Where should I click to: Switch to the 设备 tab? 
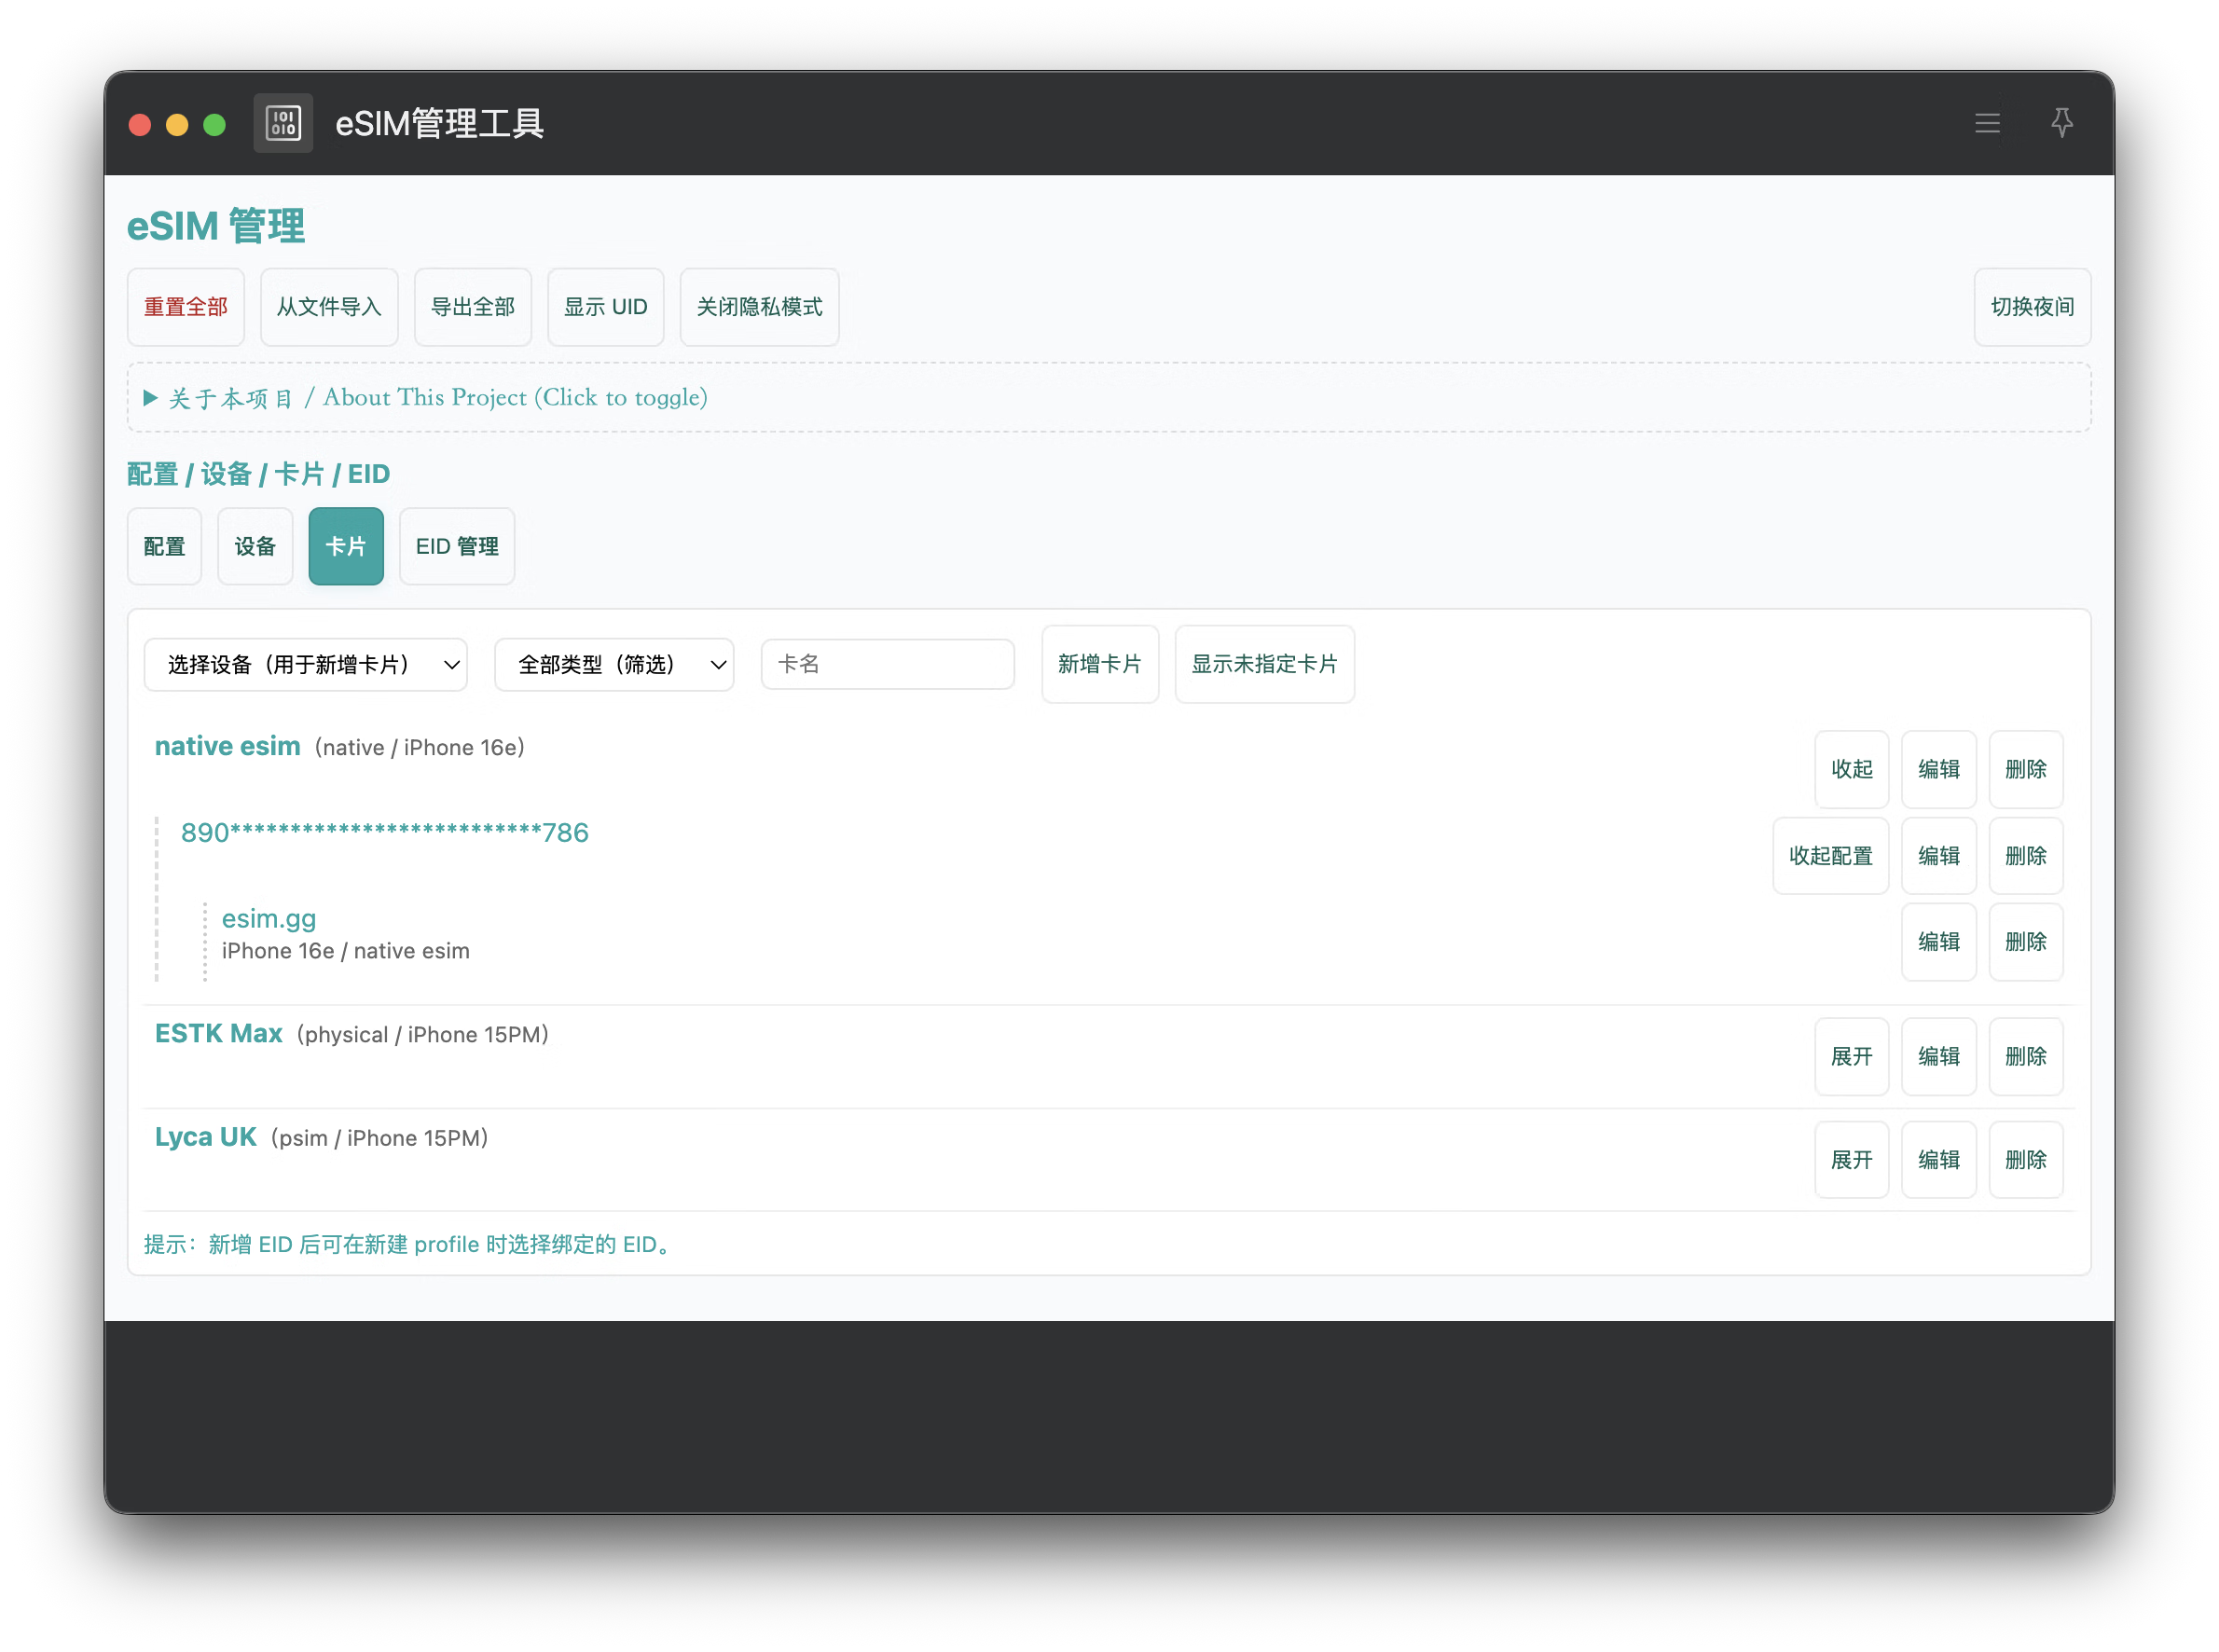click(x=255, y=546)
